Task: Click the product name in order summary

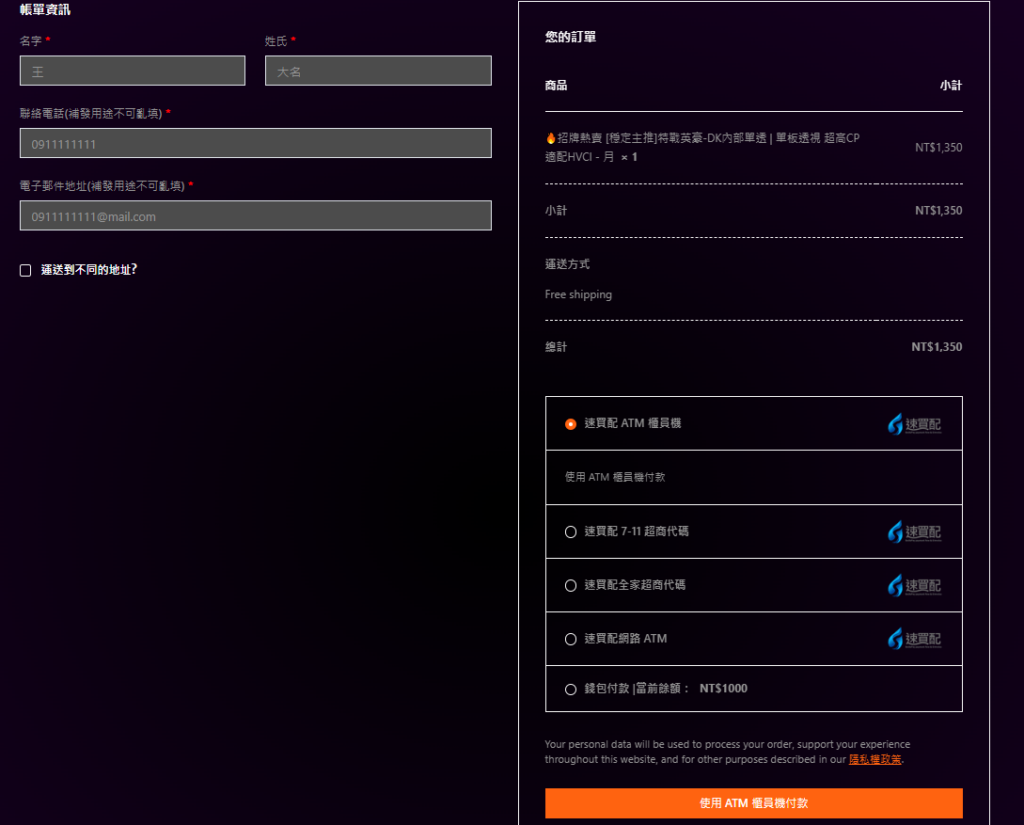Action: [x=703, y=148]
